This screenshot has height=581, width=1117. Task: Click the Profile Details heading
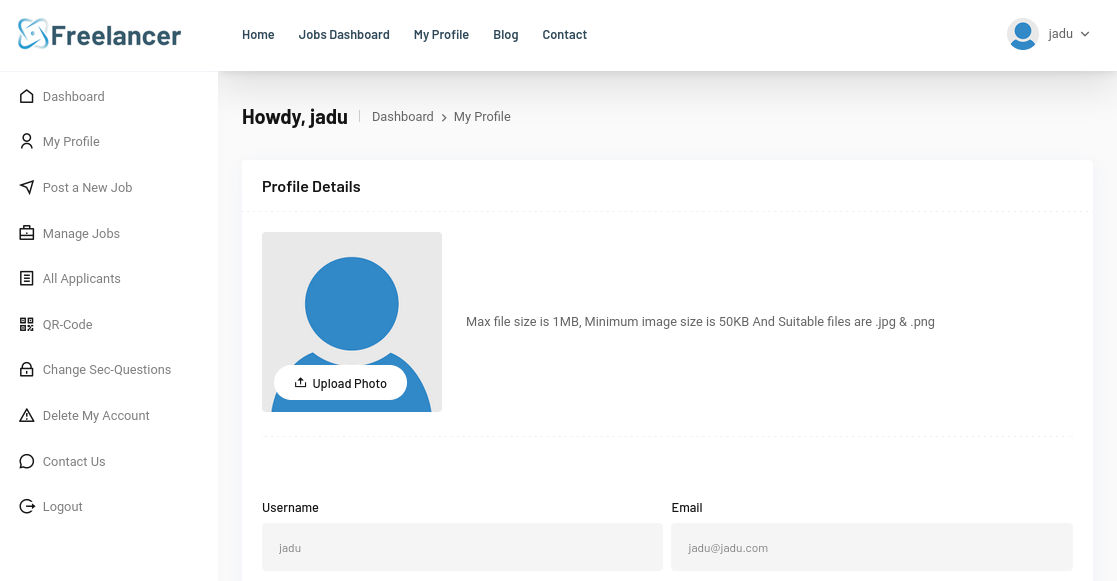pyautogui.click(x=311, y=187)
